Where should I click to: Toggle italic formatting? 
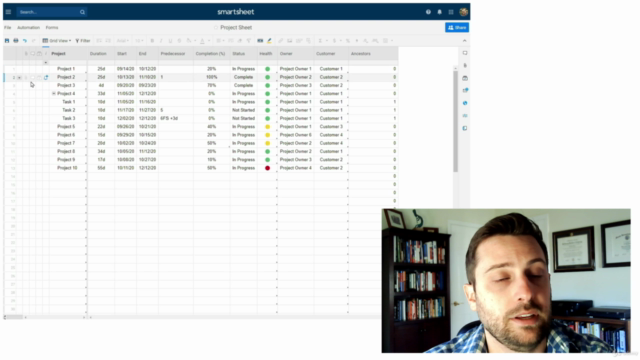tap(161, 40)
